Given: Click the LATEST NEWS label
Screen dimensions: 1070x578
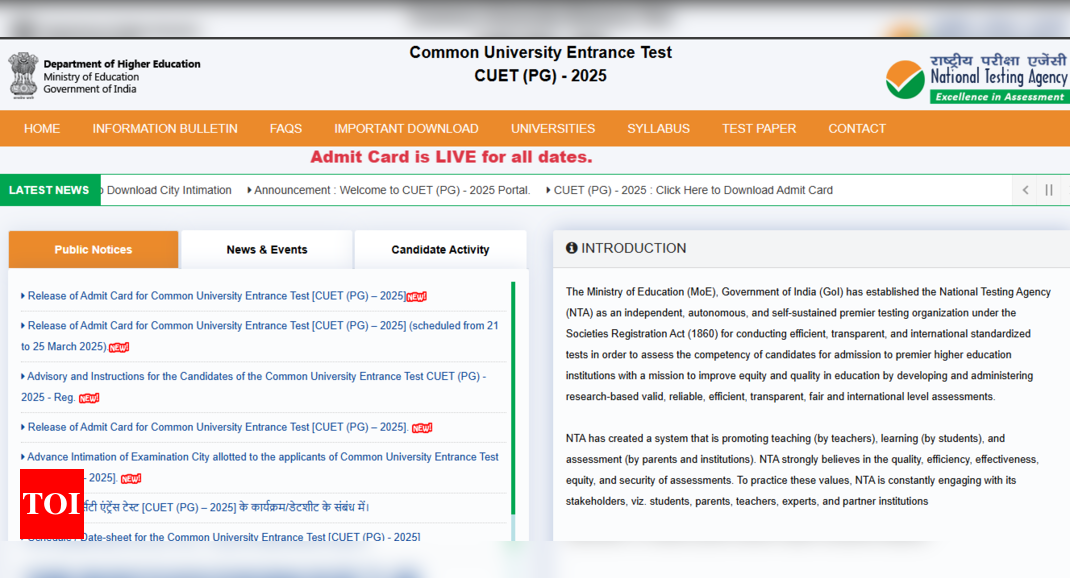Looking at the screenshot, I should coord(50,190).
